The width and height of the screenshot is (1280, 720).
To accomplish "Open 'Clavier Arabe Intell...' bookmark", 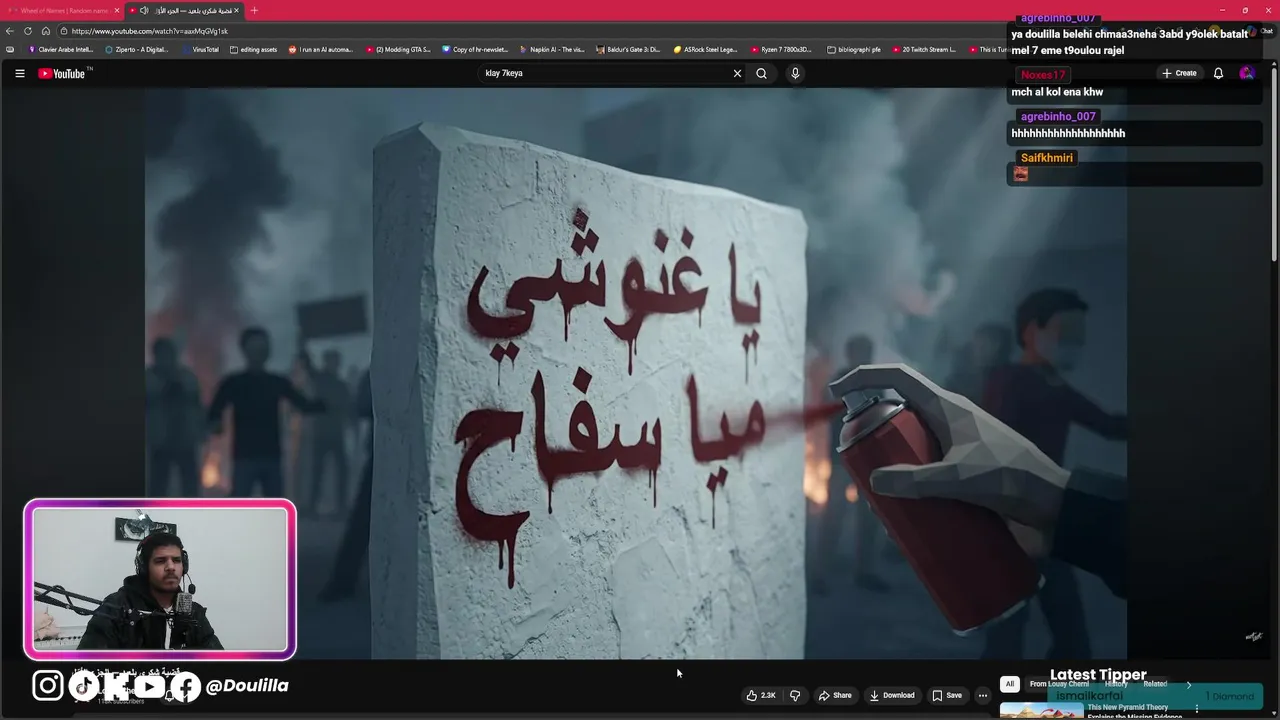I will coord(61,49).
